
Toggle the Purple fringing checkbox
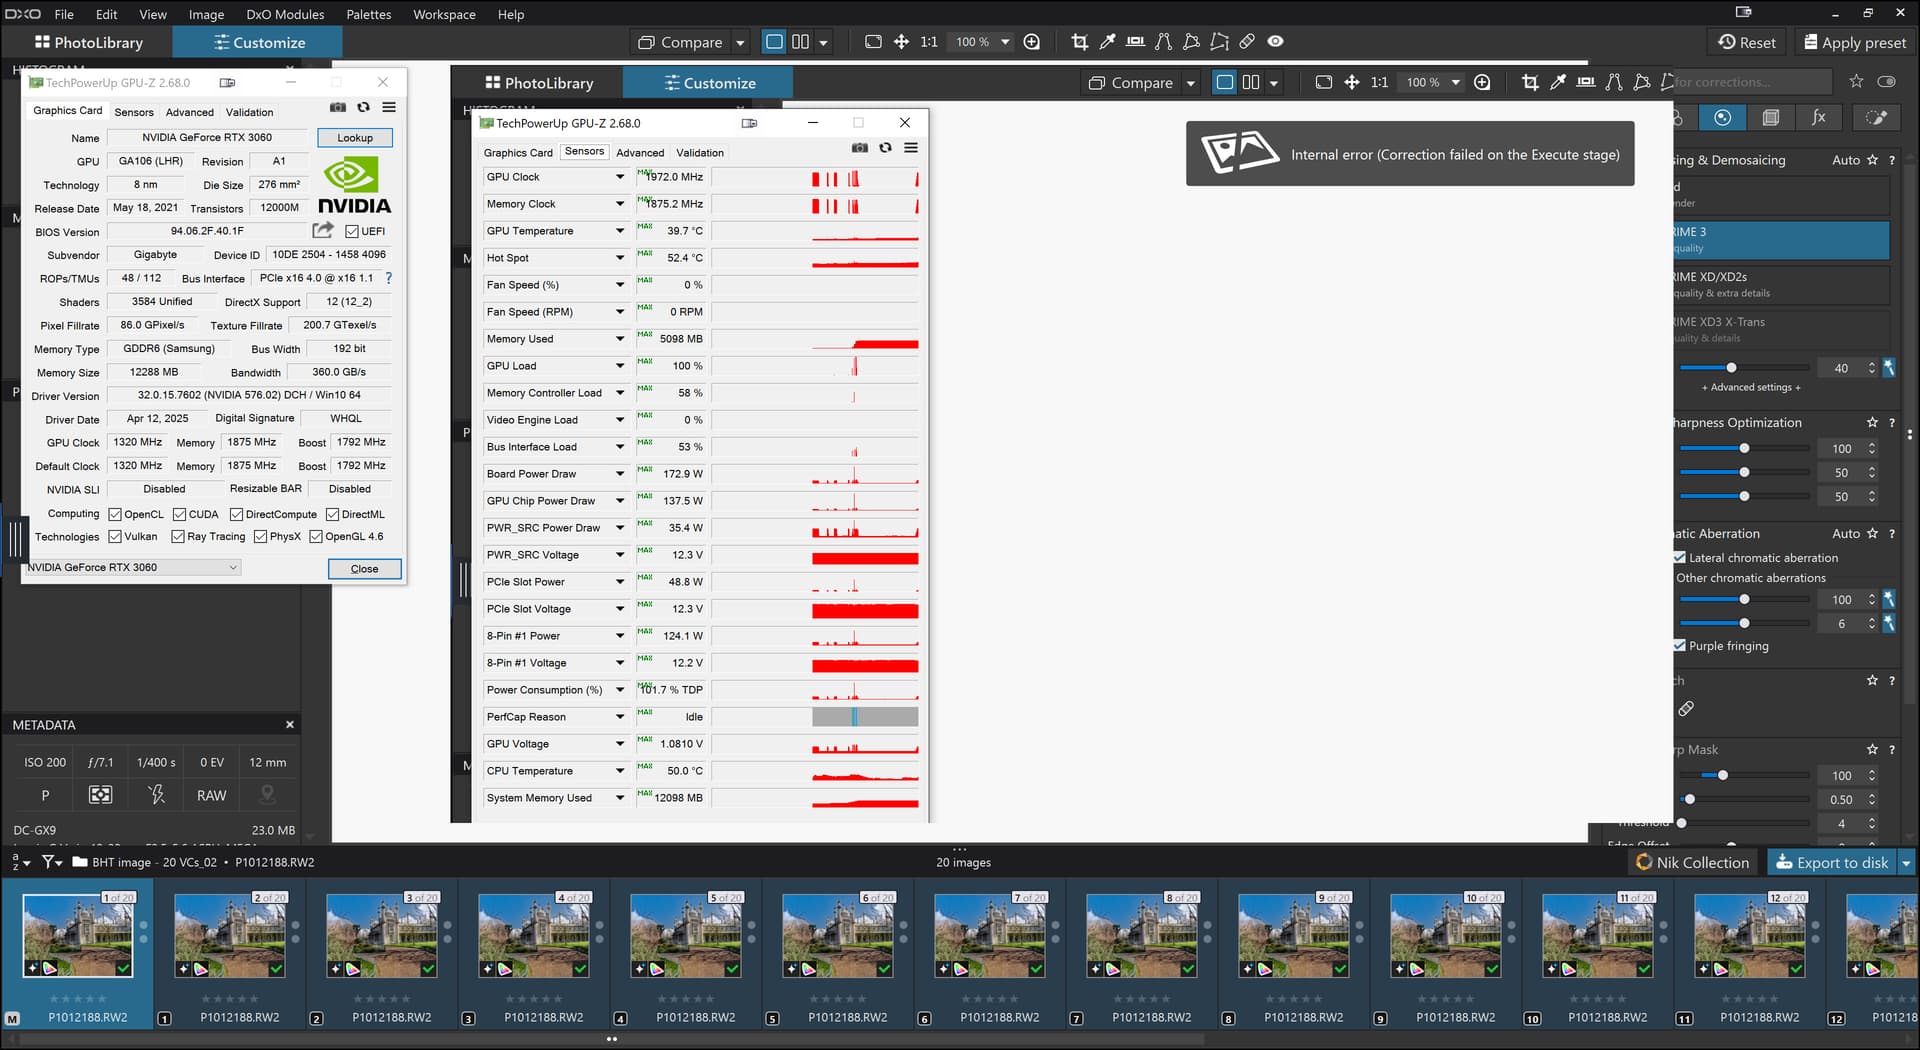click(1680, 646)
